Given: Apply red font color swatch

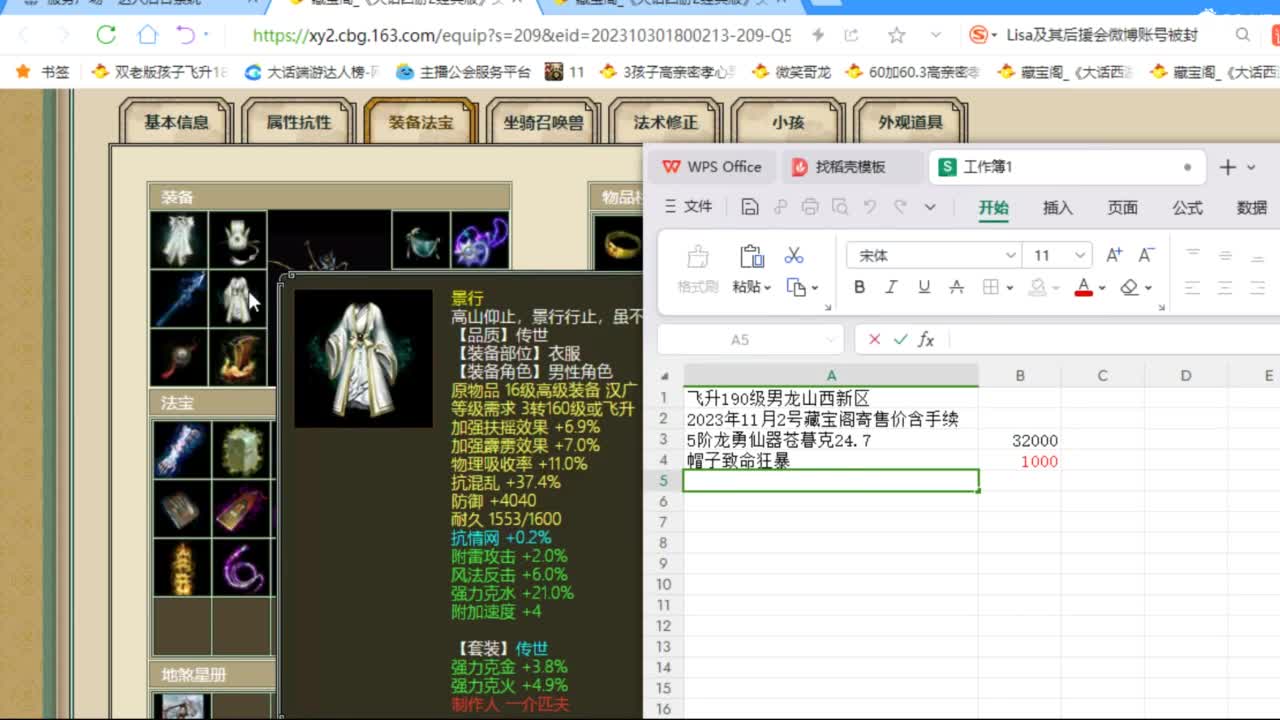Looking at the screenshot, I should (1083, 288).
